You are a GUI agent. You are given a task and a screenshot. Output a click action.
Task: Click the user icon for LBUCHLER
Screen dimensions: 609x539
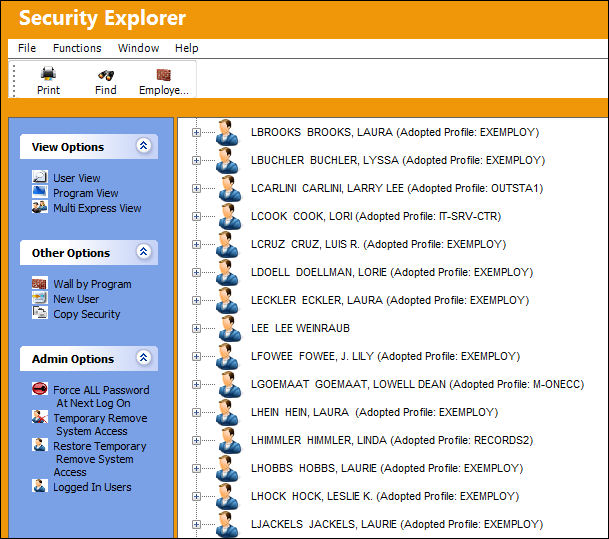[x=228, y=161]
